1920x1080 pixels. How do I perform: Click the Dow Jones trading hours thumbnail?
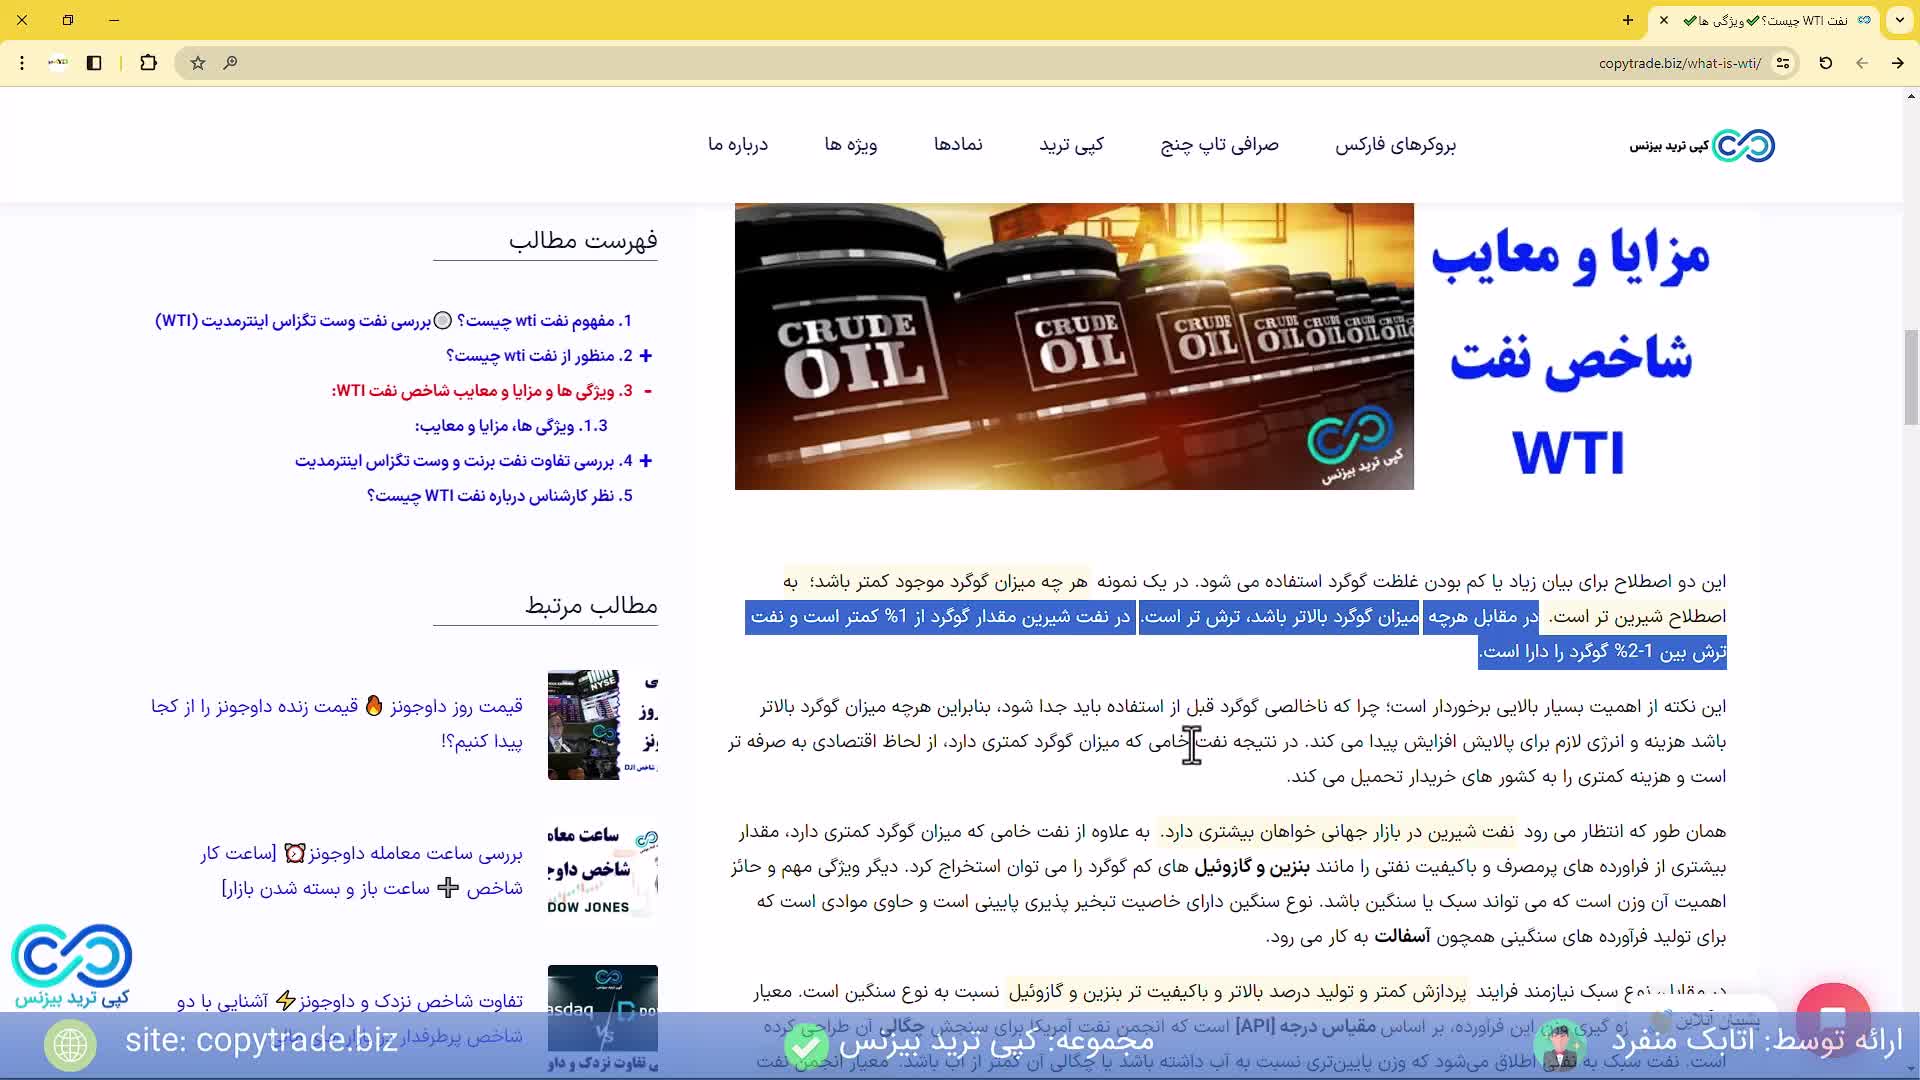point(602,870)
